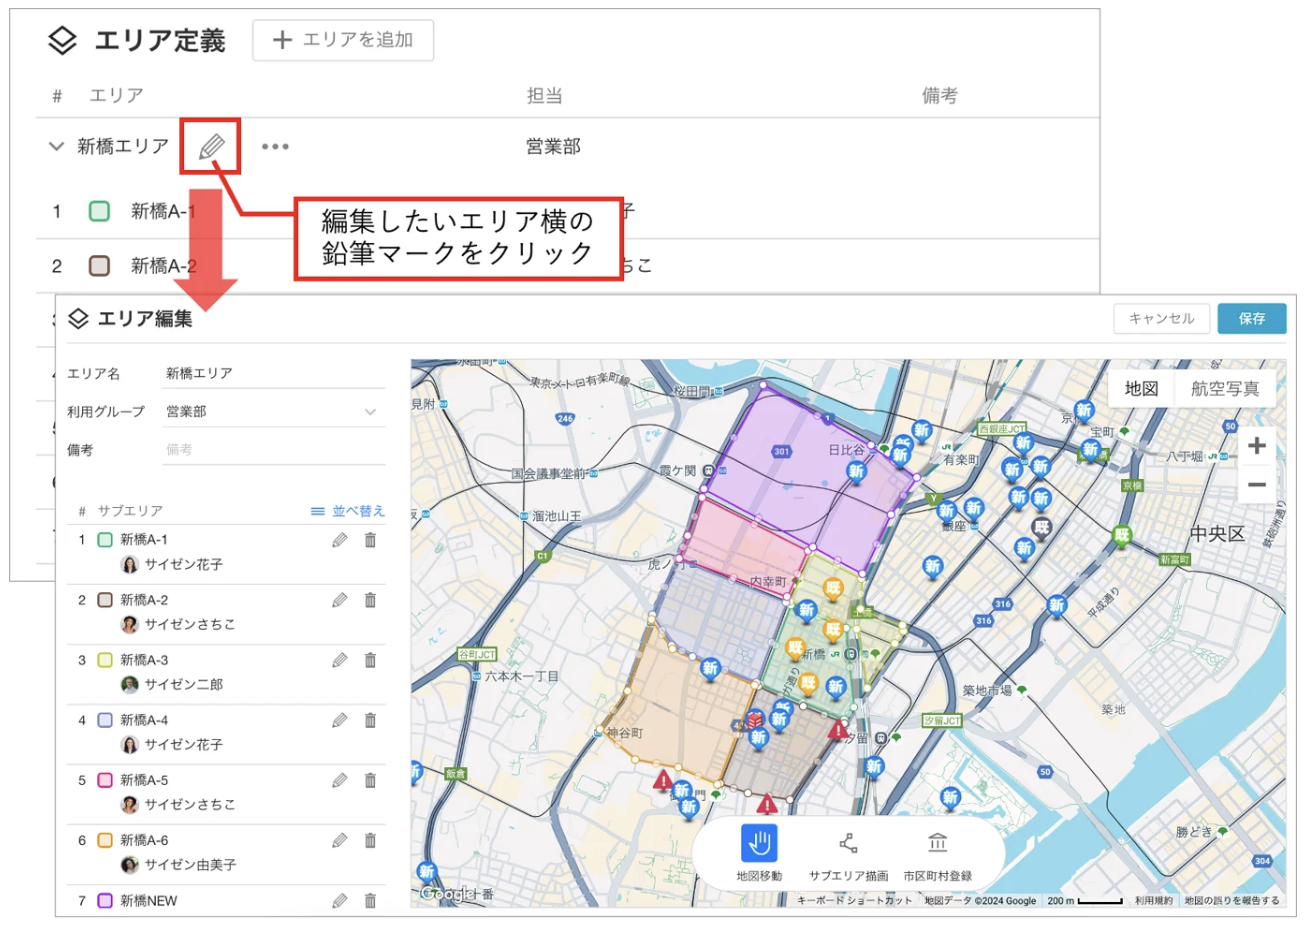This screenshot has height=928, width=1308.
Task: Click the エリアを追加 button
Action: pos(343,40)
